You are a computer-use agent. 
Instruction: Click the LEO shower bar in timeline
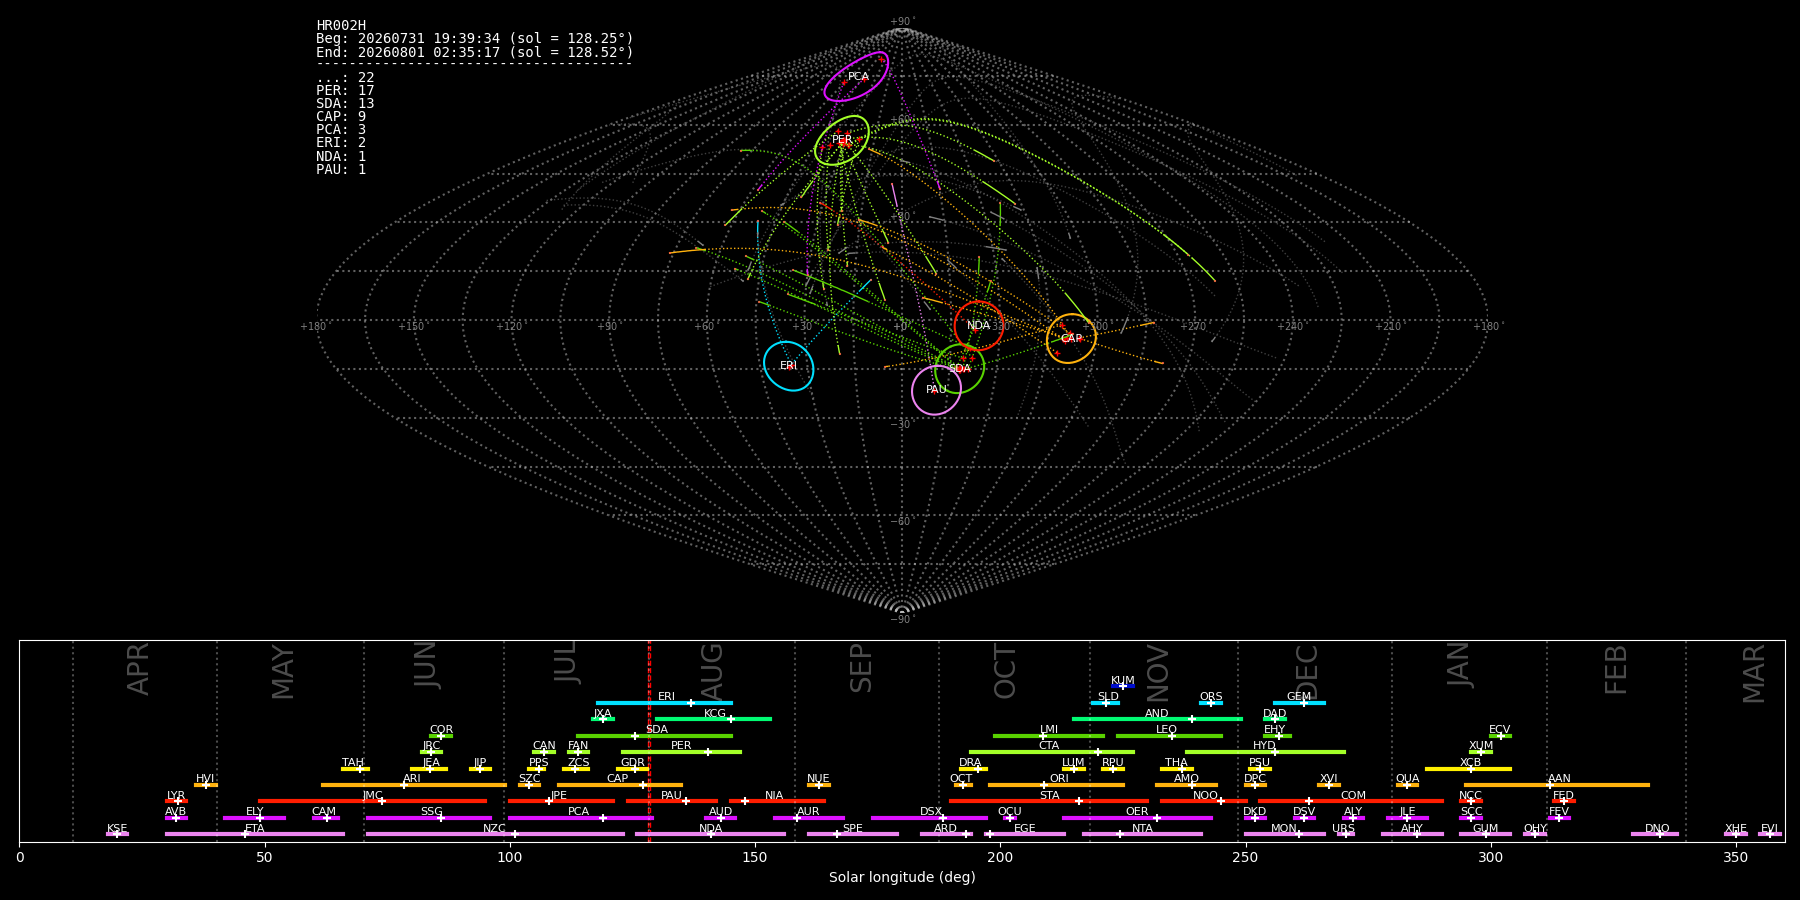[x=1169, y=736]
